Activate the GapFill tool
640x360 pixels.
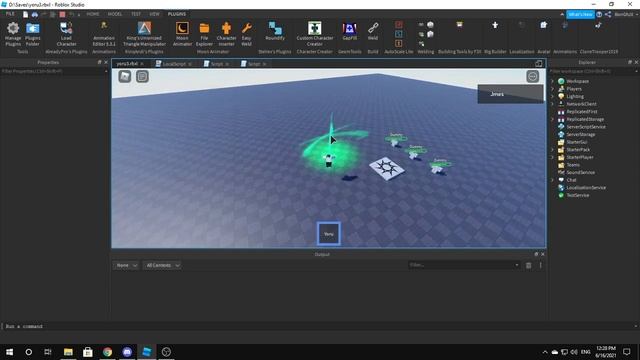coord(349,31)
